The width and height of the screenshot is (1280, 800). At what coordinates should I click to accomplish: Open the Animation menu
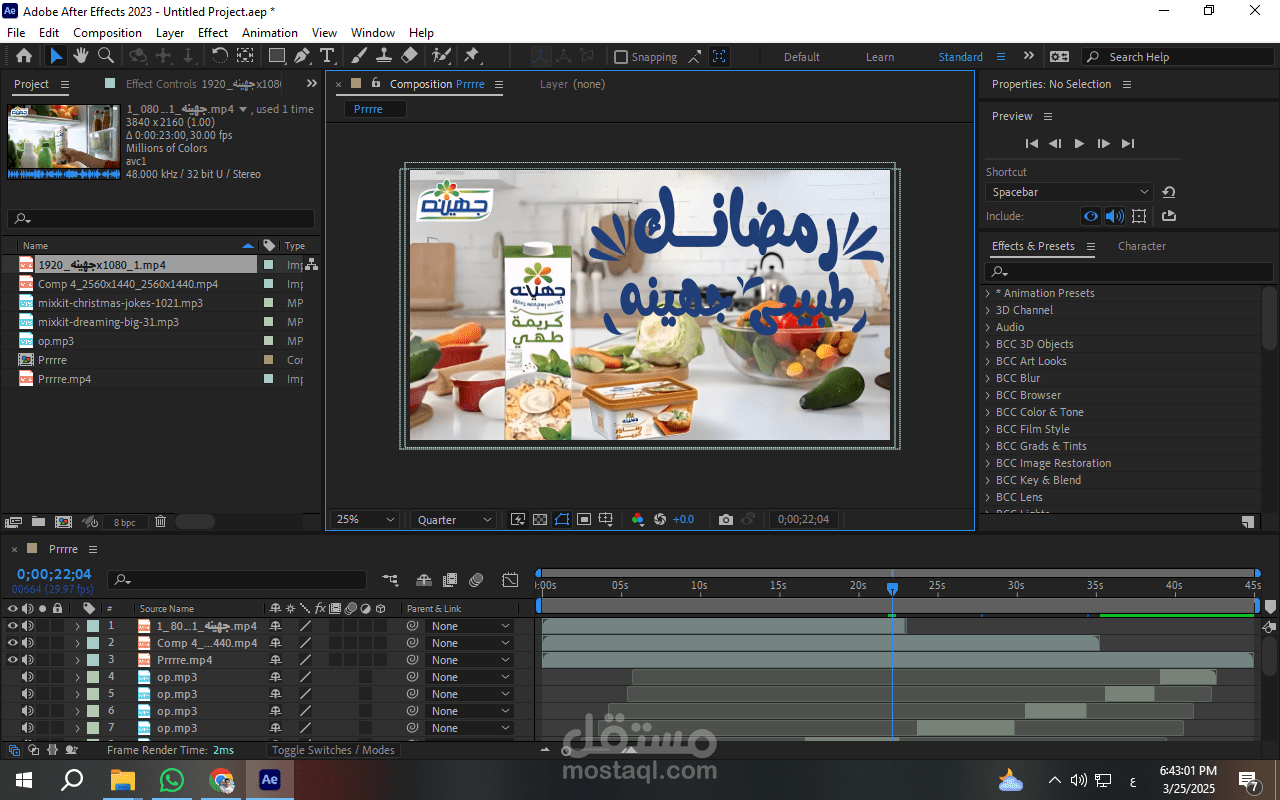(x=270, y=33)
